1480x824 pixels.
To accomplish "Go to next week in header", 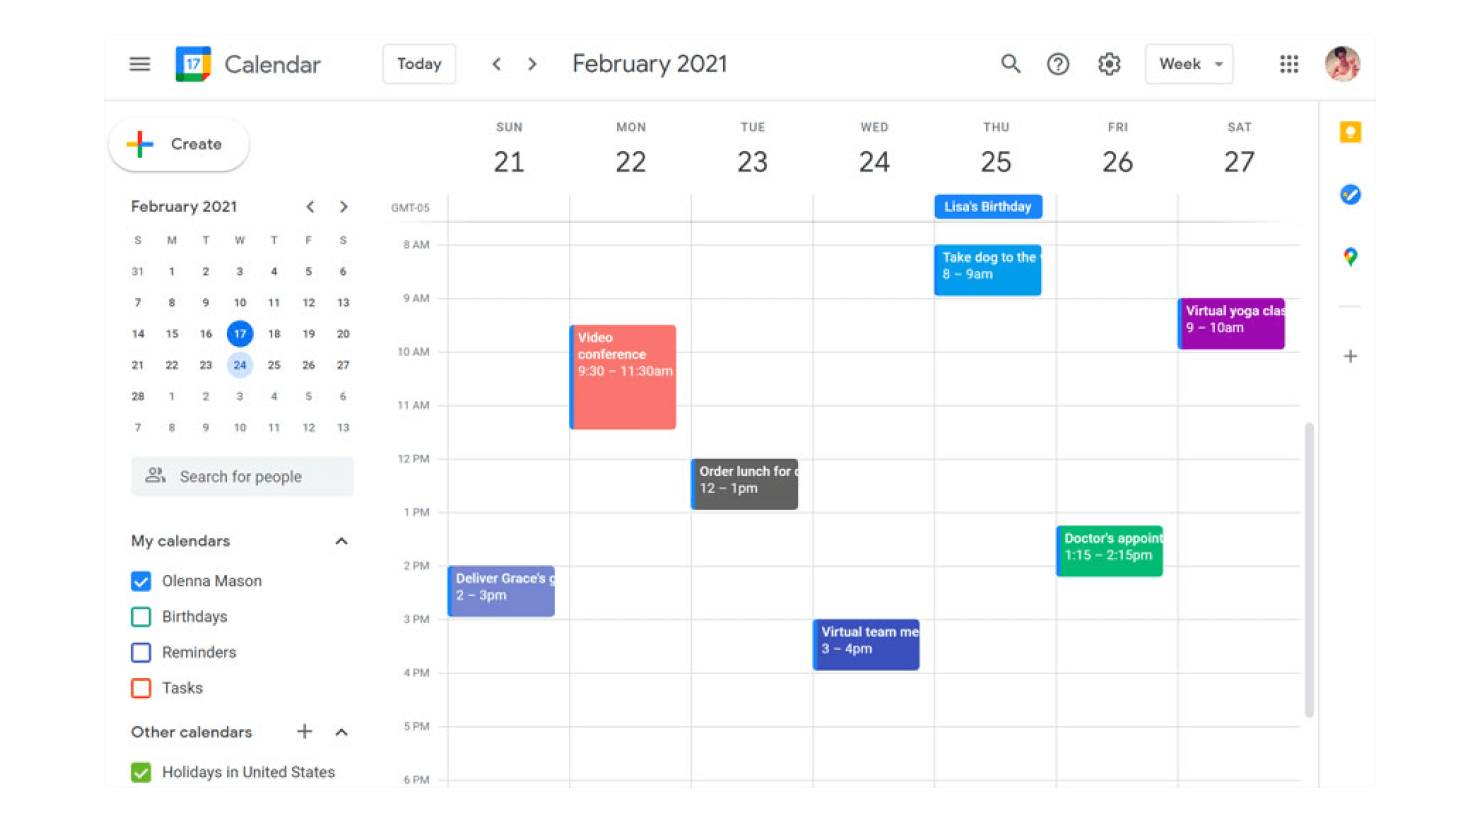I will point(532,64).
